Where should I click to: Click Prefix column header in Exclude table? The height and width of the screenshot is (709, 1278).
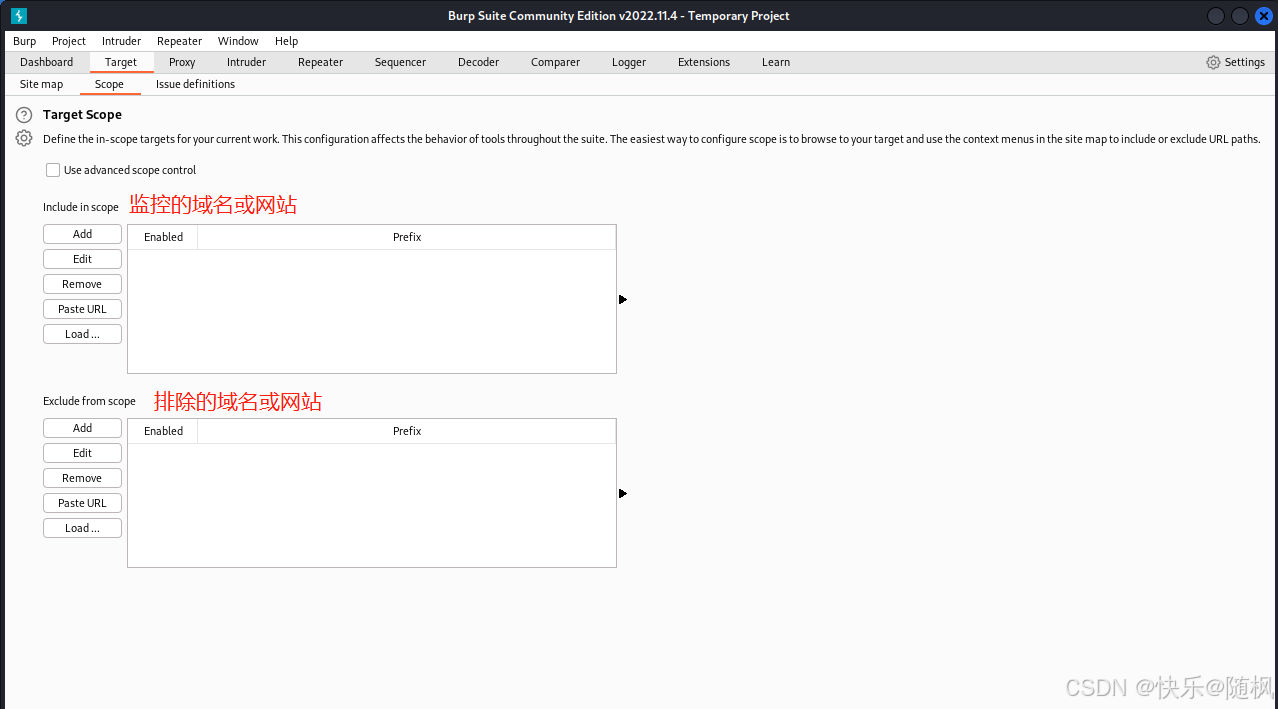407,431
